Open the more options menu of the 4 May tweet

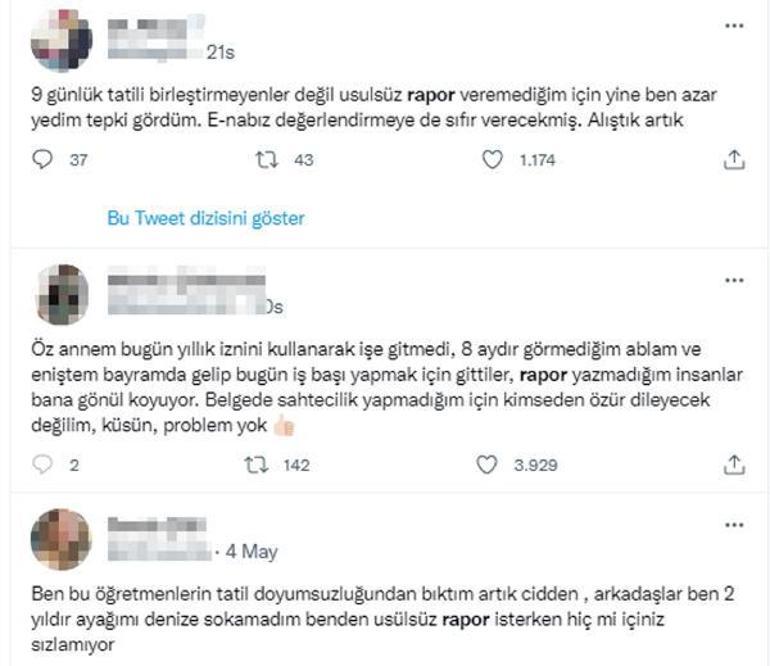tap(734, 526)
